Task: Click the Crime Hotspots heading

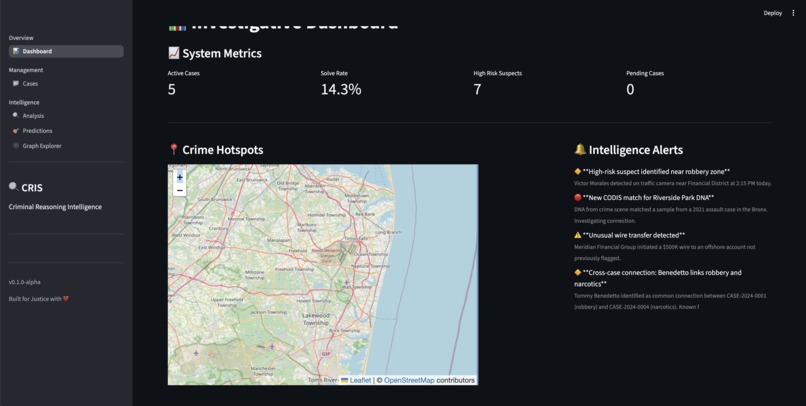Action: click(223, 150)
